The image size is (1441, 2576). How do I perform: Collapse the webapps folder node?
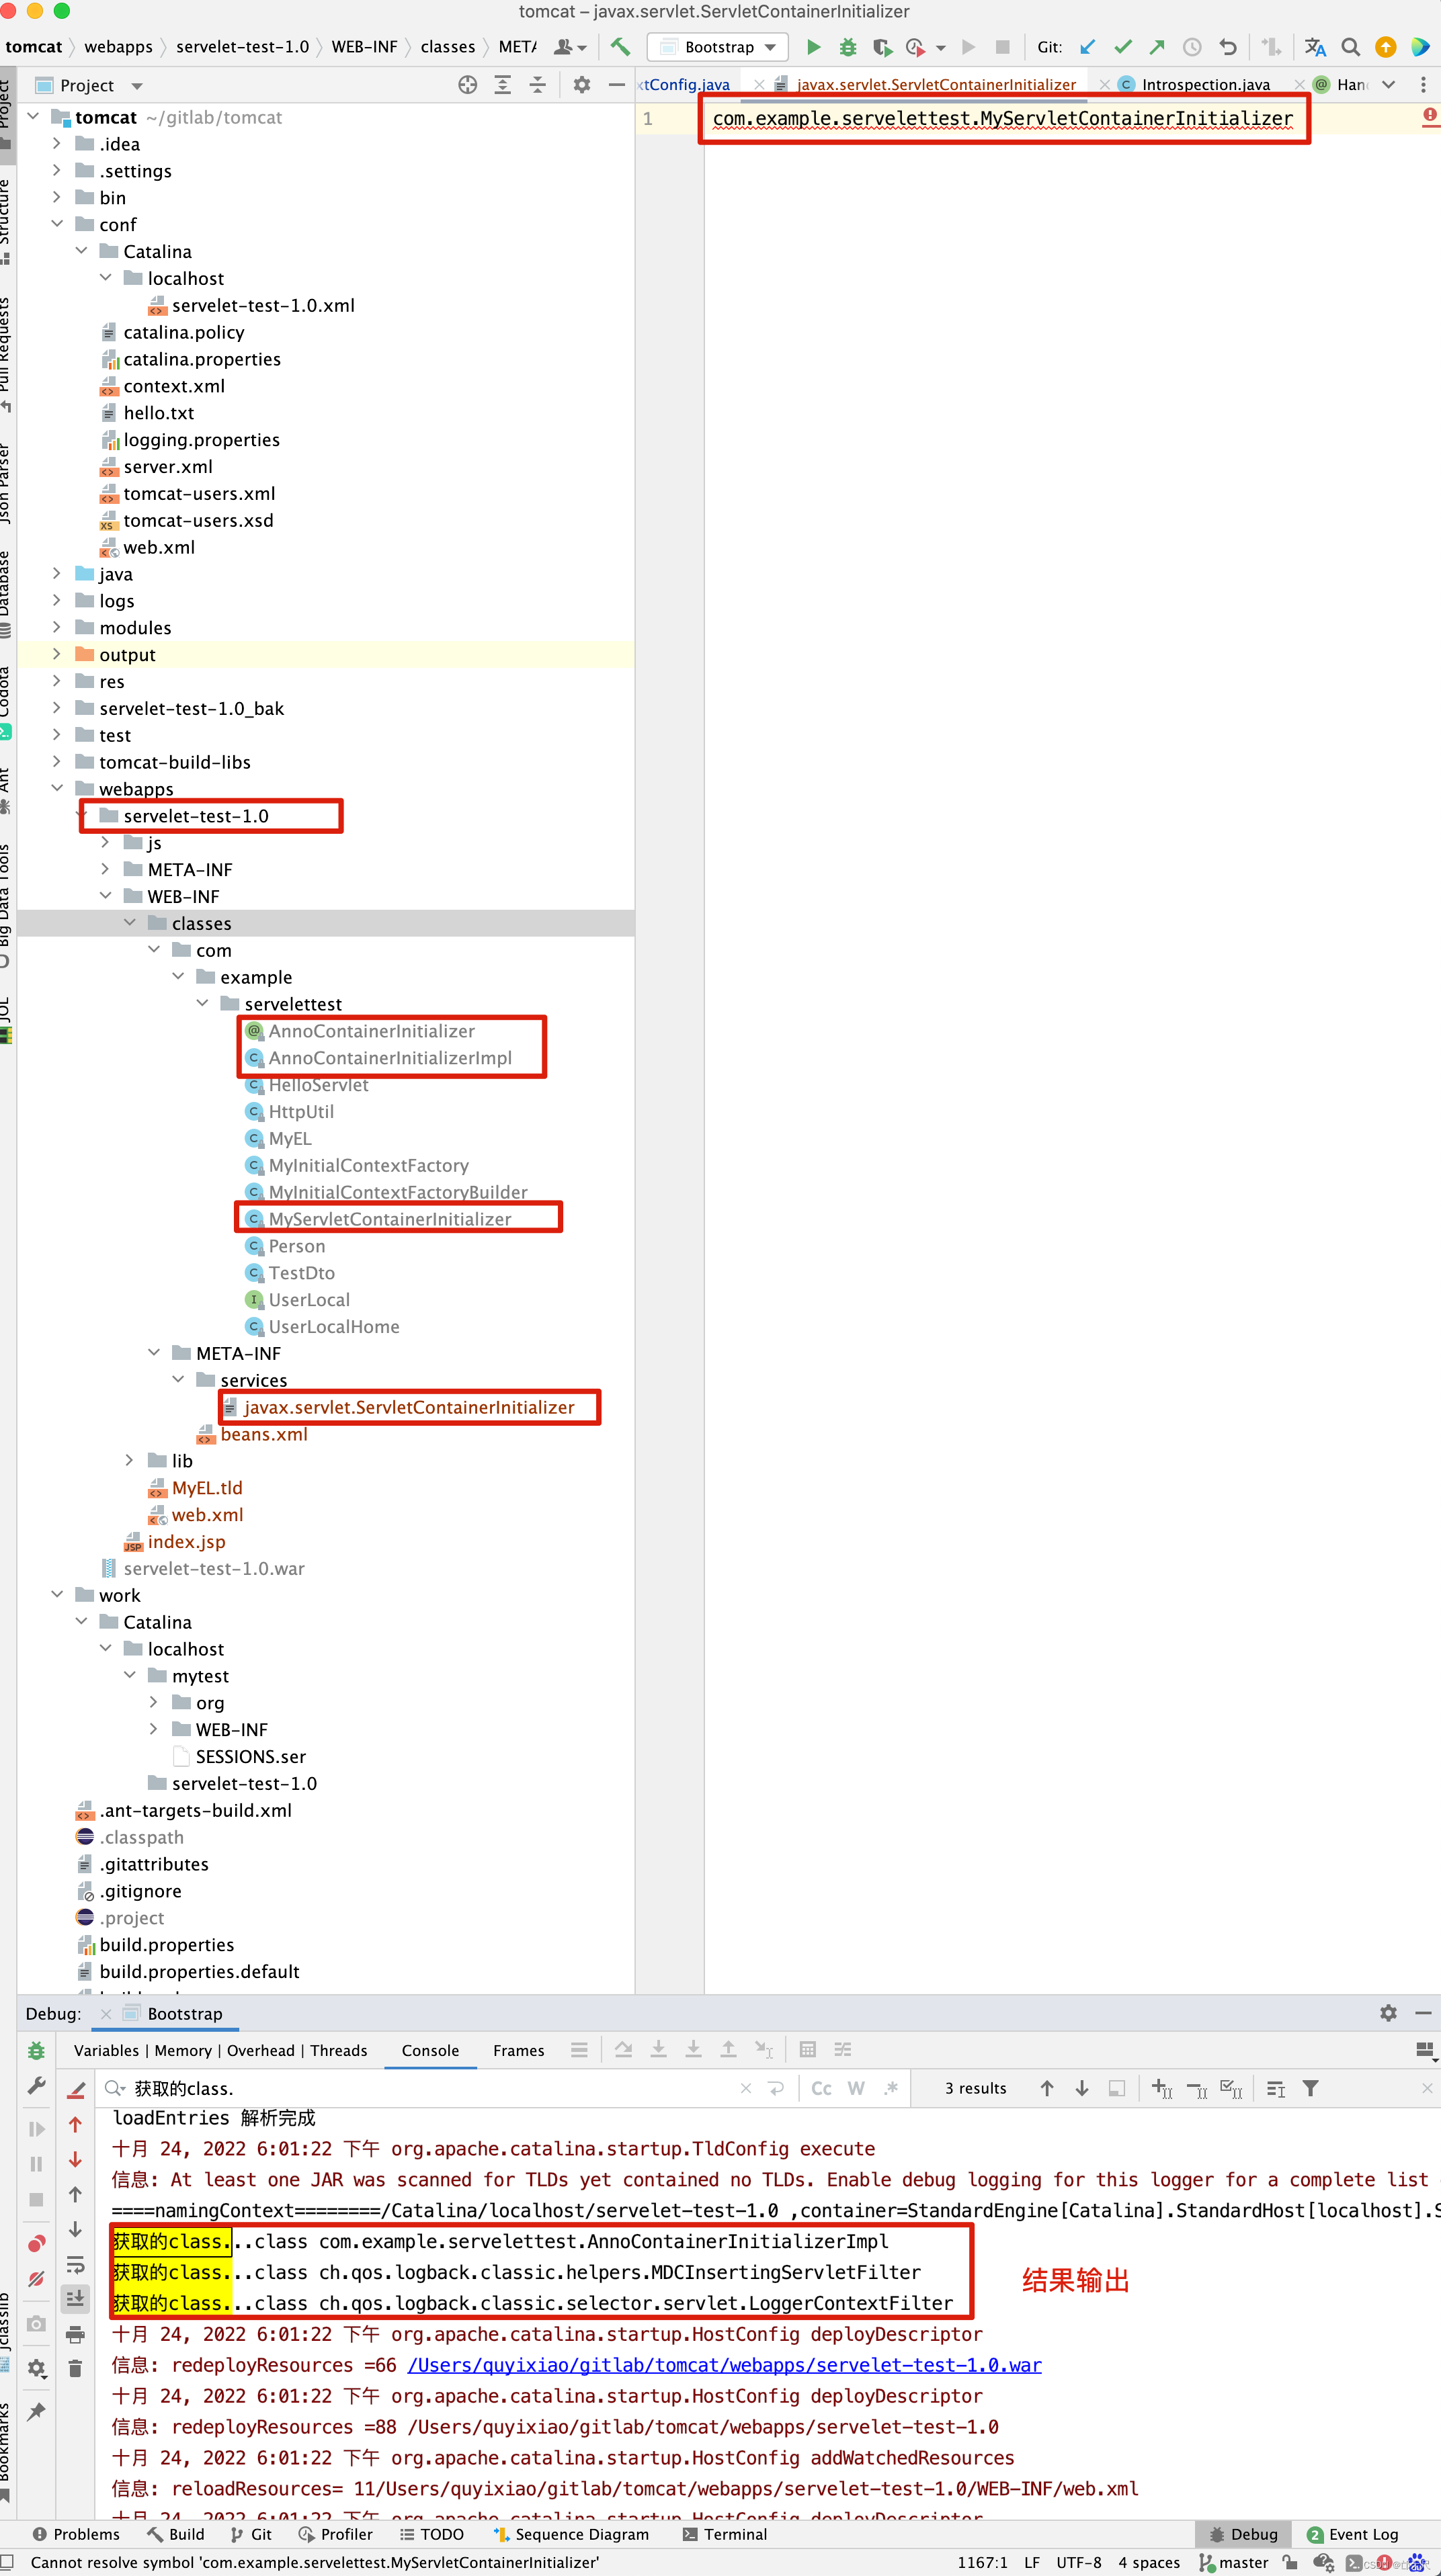click(57, 788)
